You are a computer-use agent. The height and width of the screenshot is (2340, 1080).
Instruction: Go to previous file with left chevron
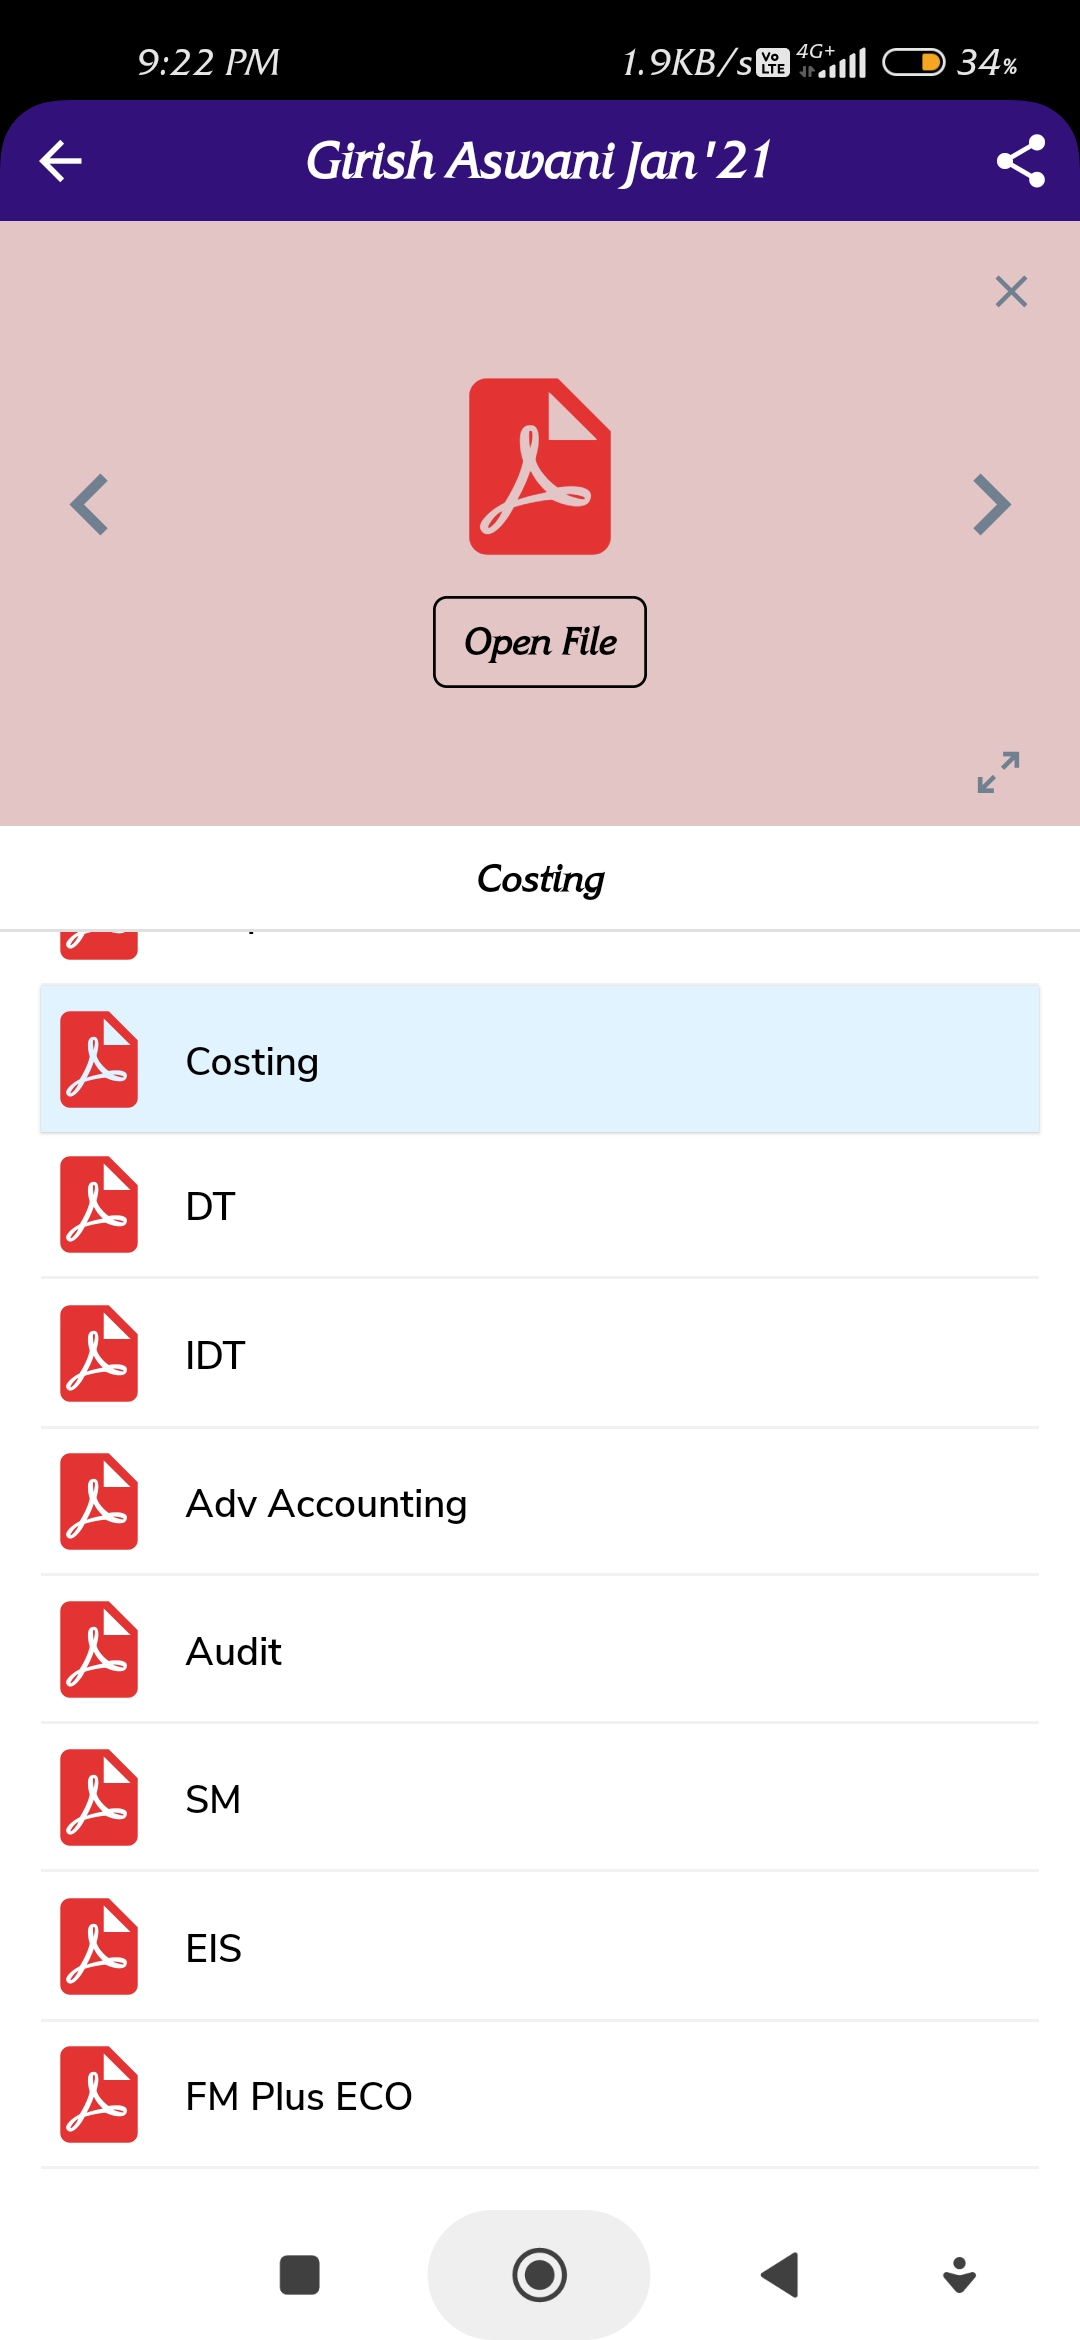point(90,505)
